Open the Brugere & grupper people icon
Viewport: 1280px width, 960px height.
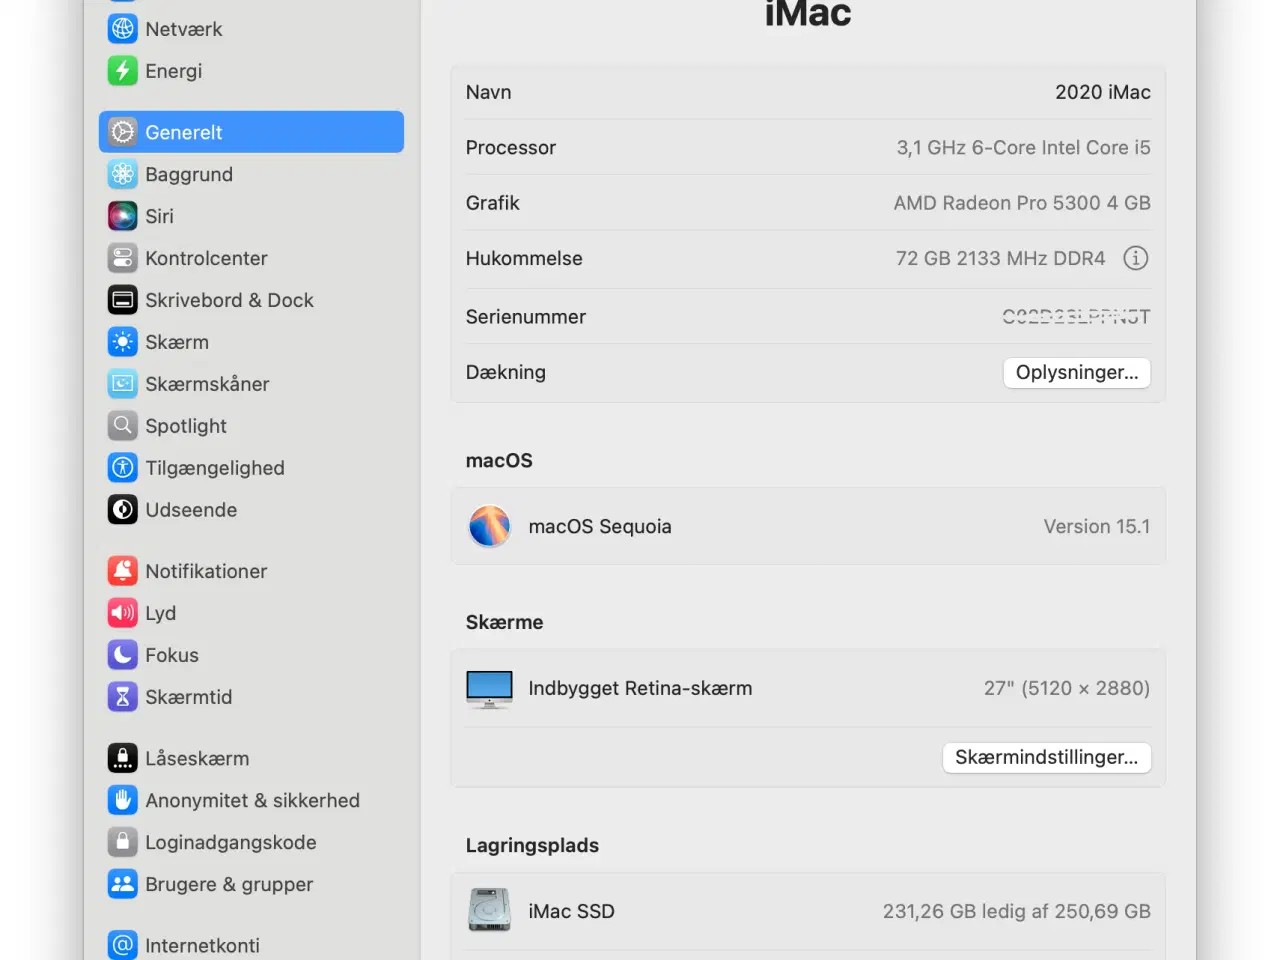(122, 884)
